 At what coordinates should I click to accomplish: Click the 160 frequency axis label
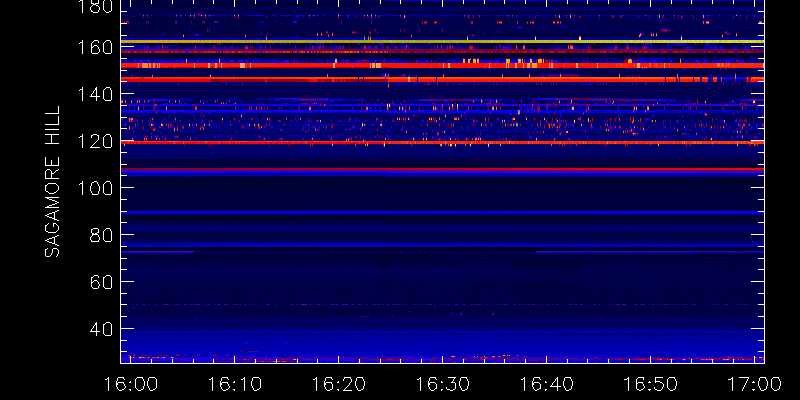click(x=94, y=47)
